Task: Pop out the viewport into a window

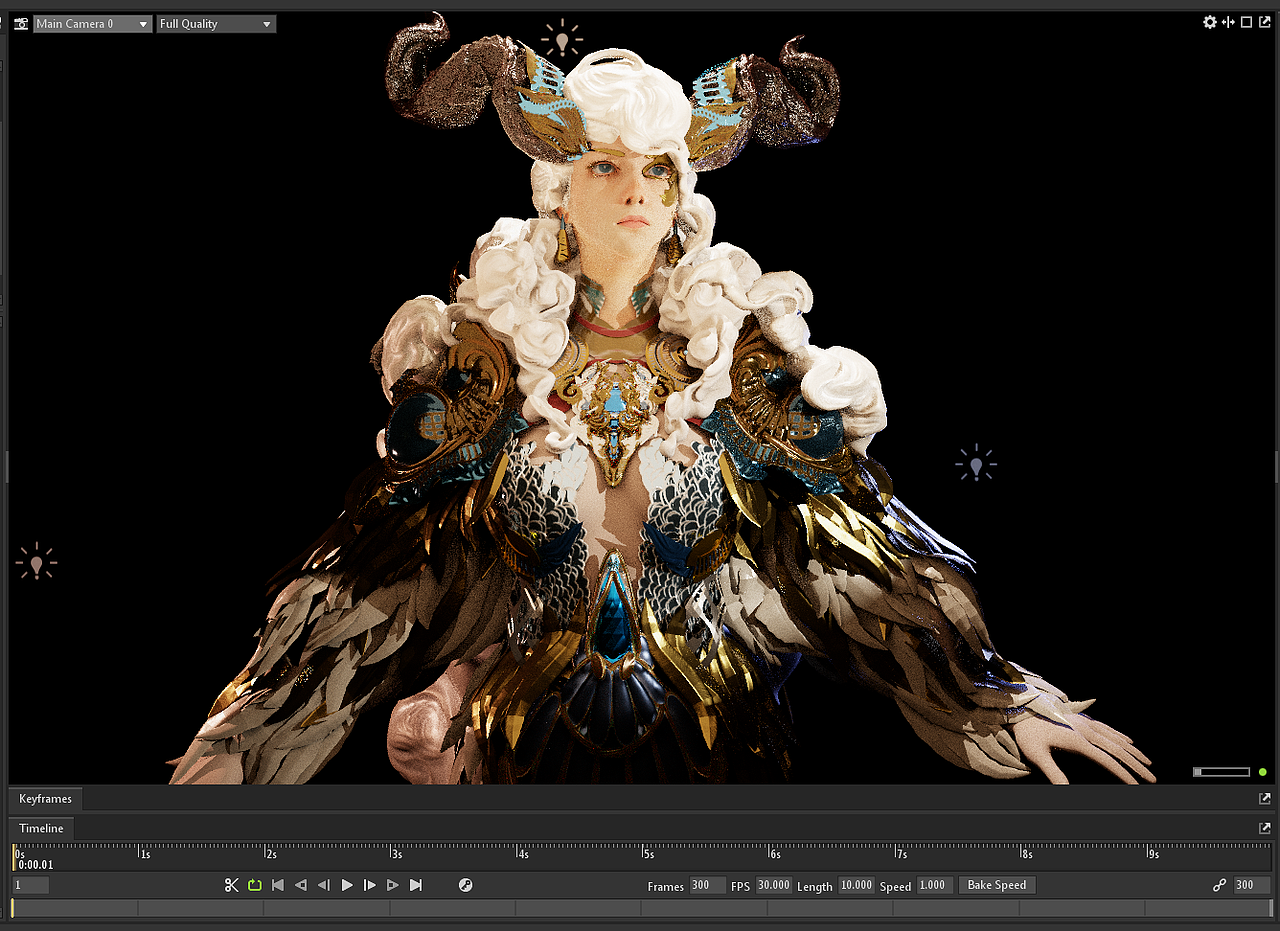Action: tap(1265, 22)
